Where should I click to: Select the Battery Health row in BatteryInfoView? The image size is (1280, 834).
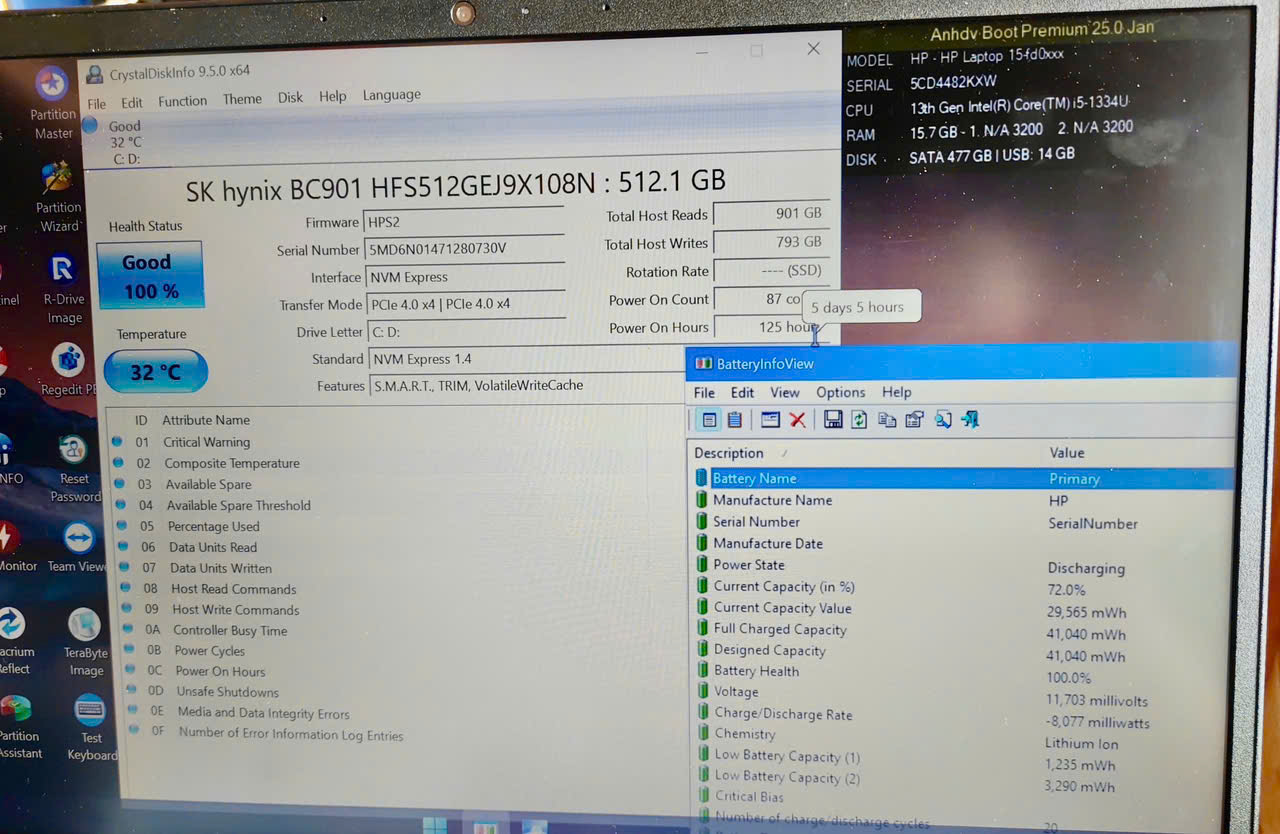tap(756, 671)
